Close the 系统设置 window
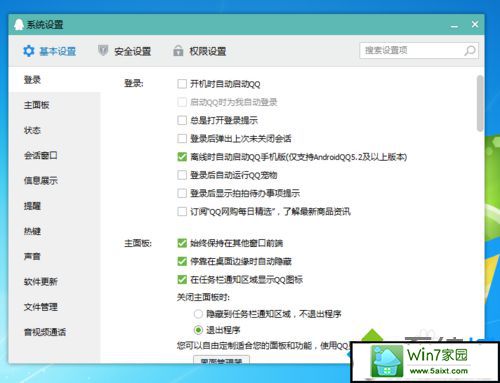The height and width of the screenshot is (383, 500). [475, 24]
